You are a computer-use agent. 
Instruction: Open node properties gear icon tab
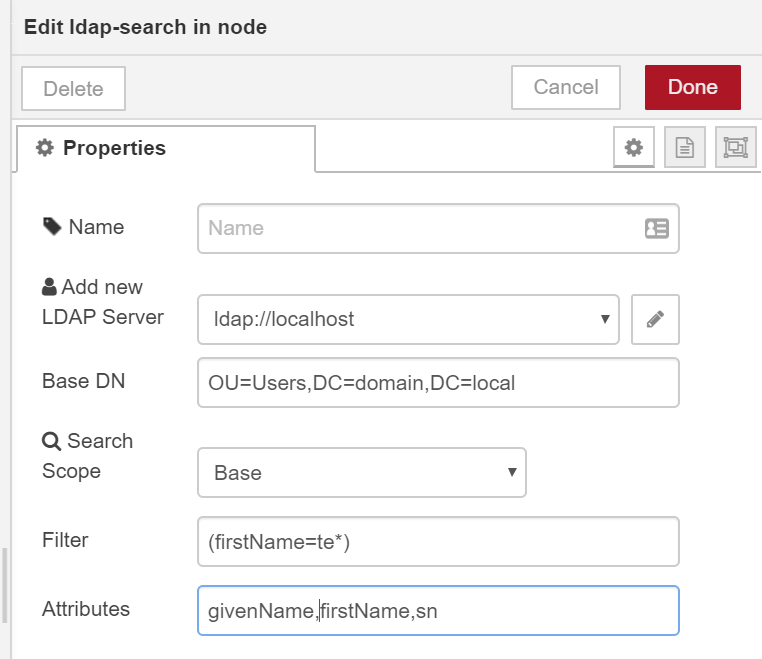tap(634, 147)
